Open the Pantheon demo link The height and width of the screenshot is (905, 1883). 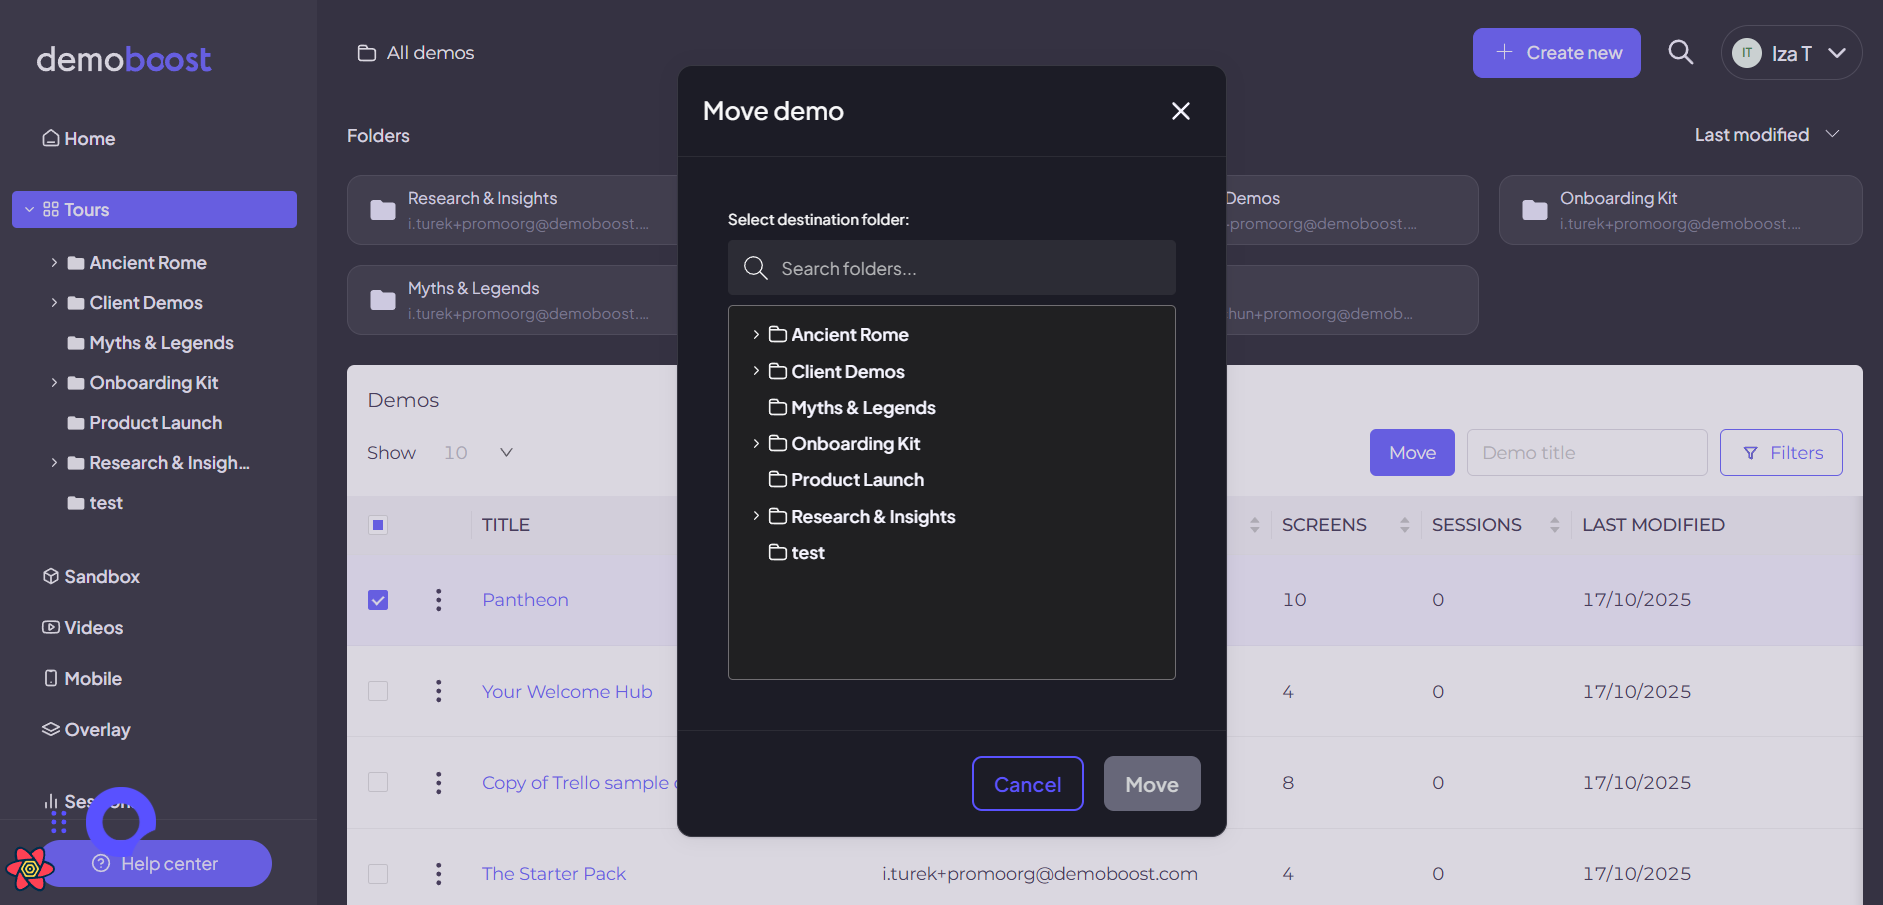pyautogui.click(x=525, y=600)
